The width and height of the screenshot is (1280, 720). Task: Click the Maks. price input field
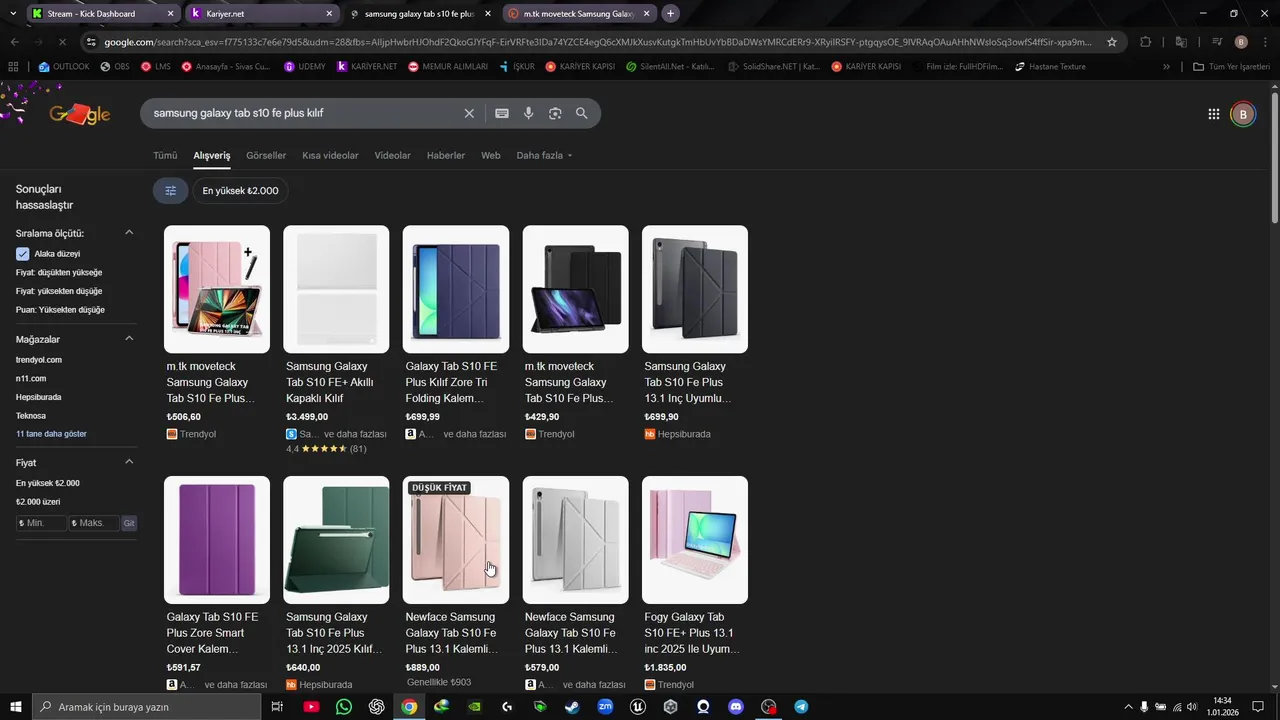coord(94,523)
